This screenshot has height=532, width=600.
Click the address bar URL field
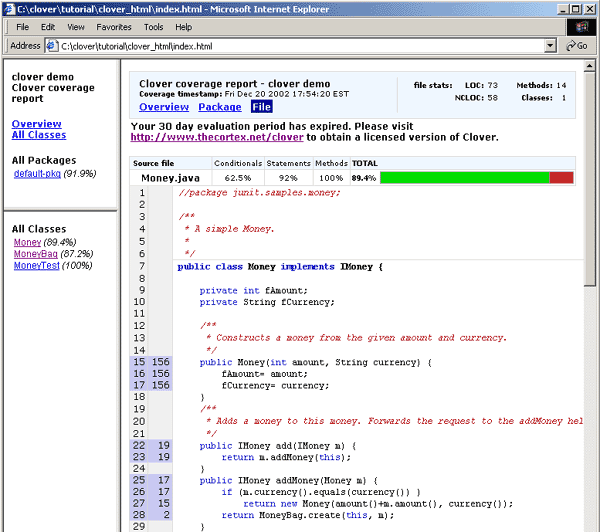(x=300, y=46)
